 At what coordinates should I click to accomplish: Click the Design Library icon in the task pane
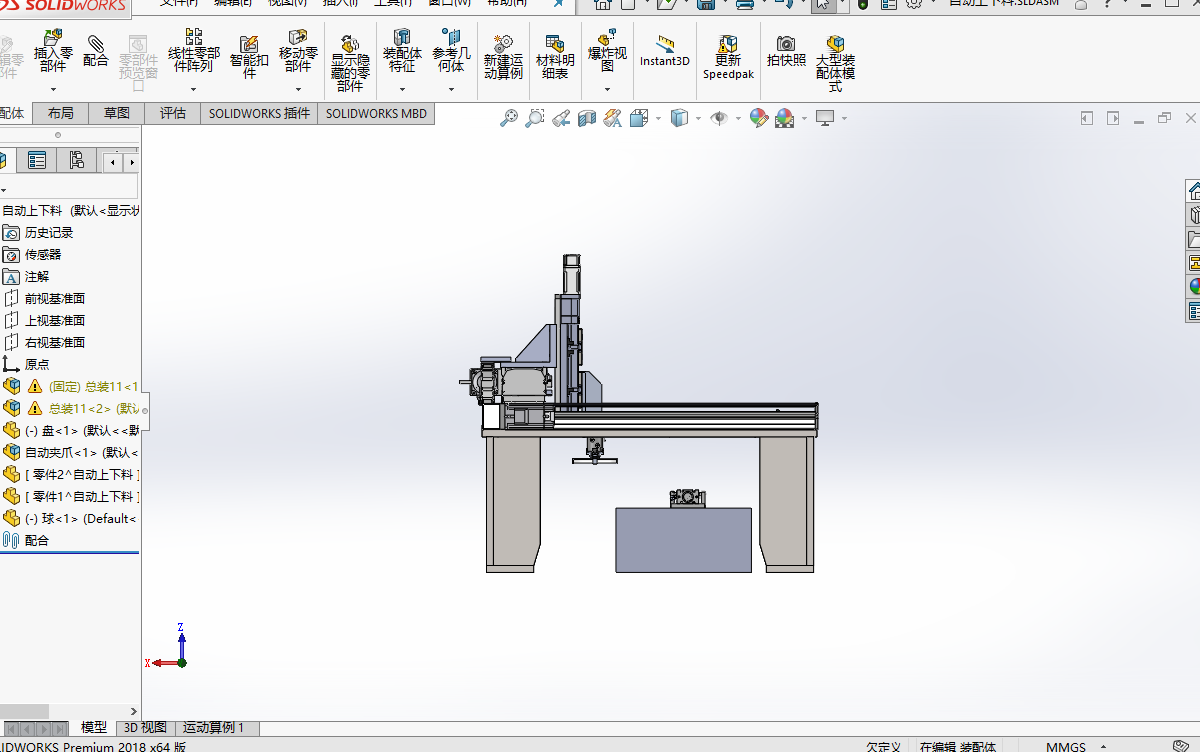[1194, 215]
